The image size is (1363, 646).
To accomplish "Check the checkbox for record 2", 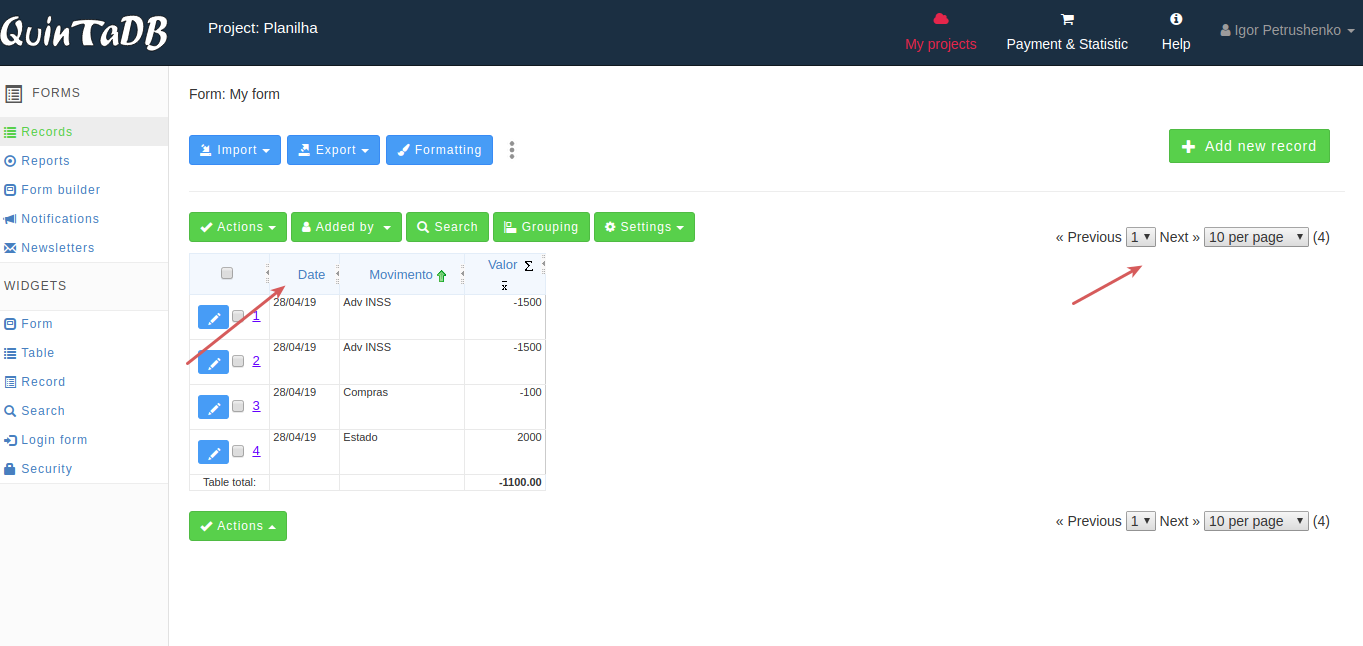I will (238, 362).
